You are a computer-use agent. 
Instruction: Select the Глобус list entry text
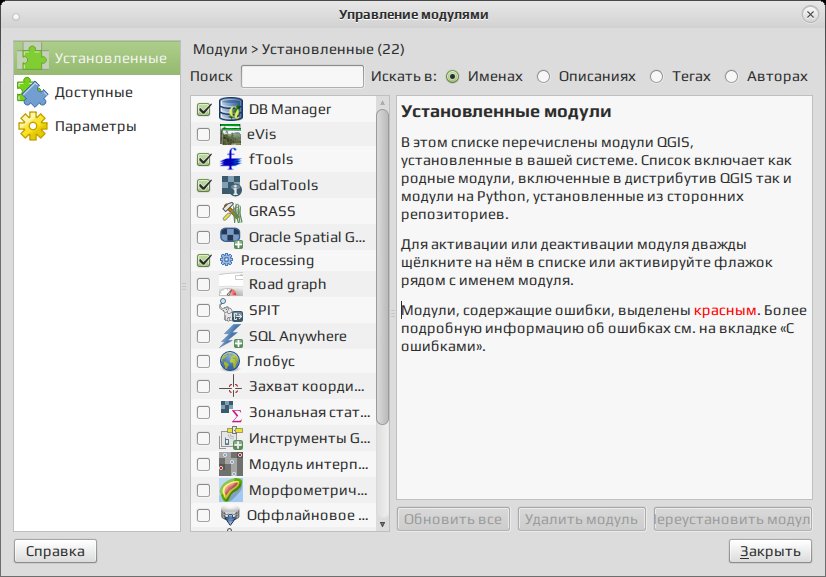[271, 361]
